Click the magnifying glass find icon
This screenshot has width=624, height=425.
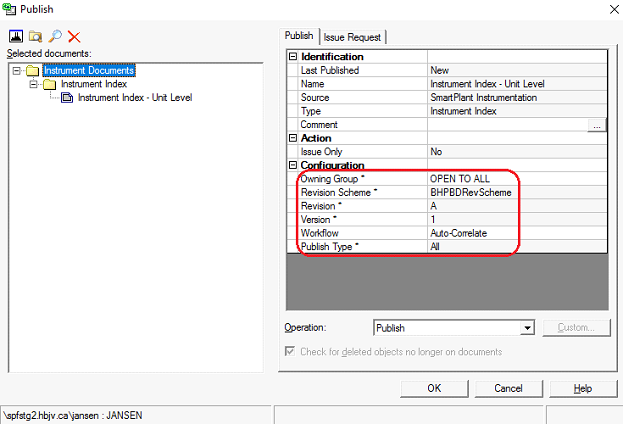pyautogui.click(x=54, y=37)
